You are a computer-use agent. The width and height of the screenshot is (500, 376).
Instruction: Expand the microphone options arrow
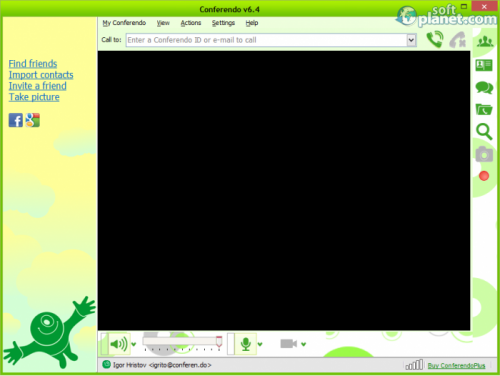(x=260, y=344)
